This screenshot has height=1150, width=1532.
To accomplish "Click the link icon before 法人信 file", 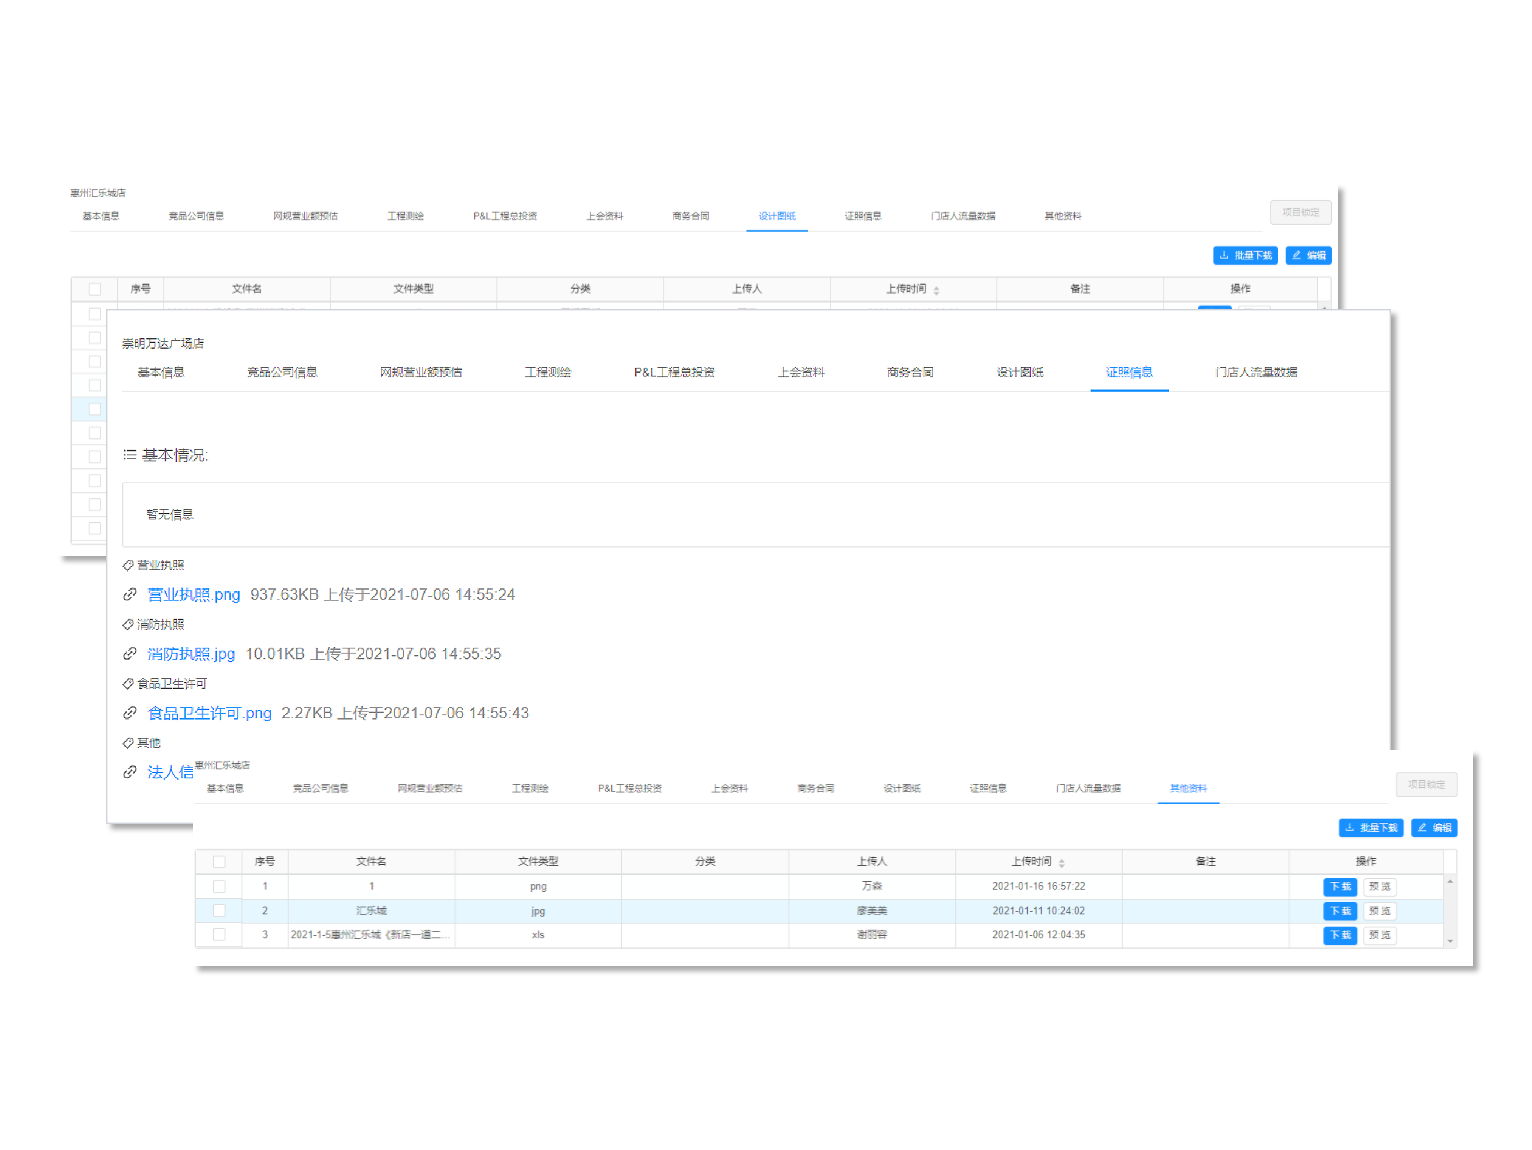I will point(130,772).
